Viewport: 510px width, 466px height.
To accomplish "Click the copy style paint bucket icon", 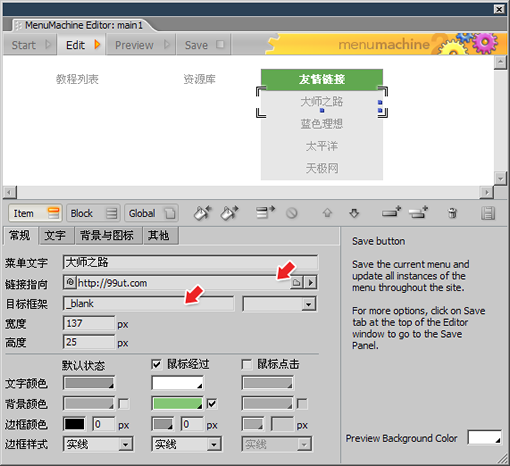I will (x=203, y=213).
